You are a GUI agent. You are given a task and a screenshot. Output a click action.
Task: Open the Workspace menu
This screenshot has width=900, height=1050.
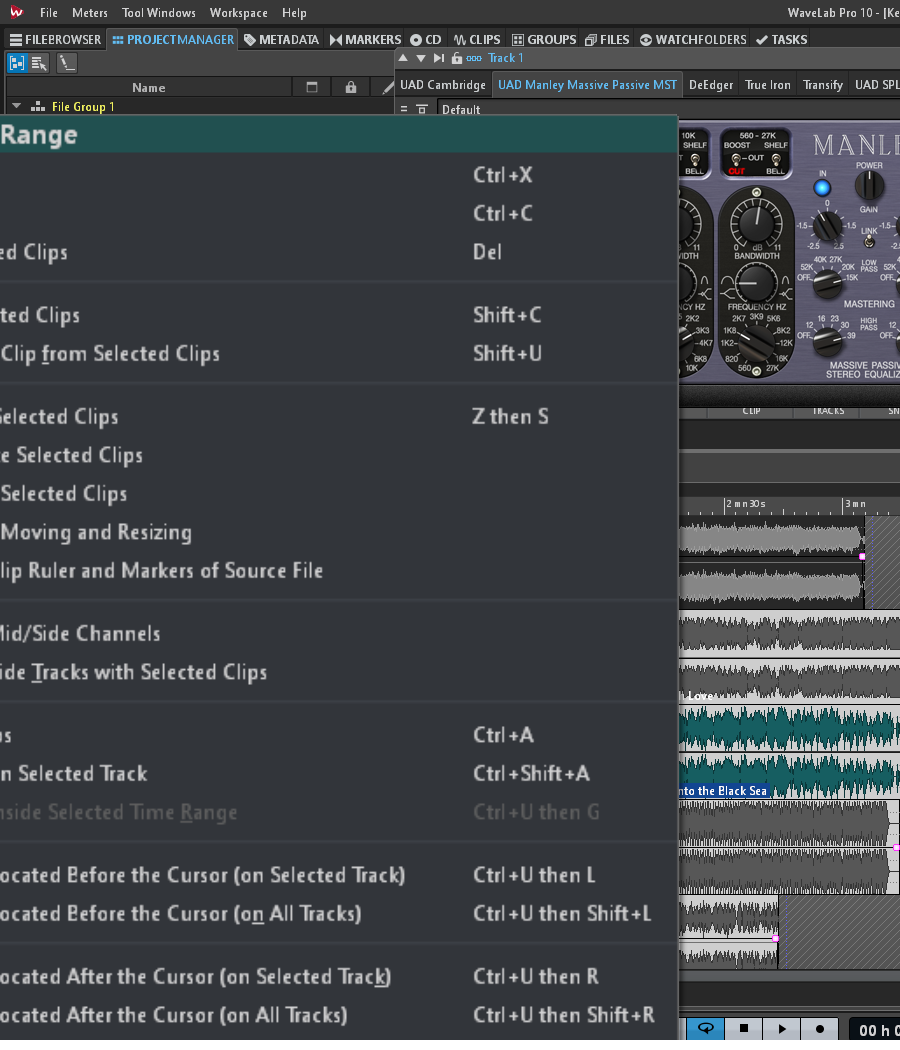pyautogui.click(x=238, y=13)
